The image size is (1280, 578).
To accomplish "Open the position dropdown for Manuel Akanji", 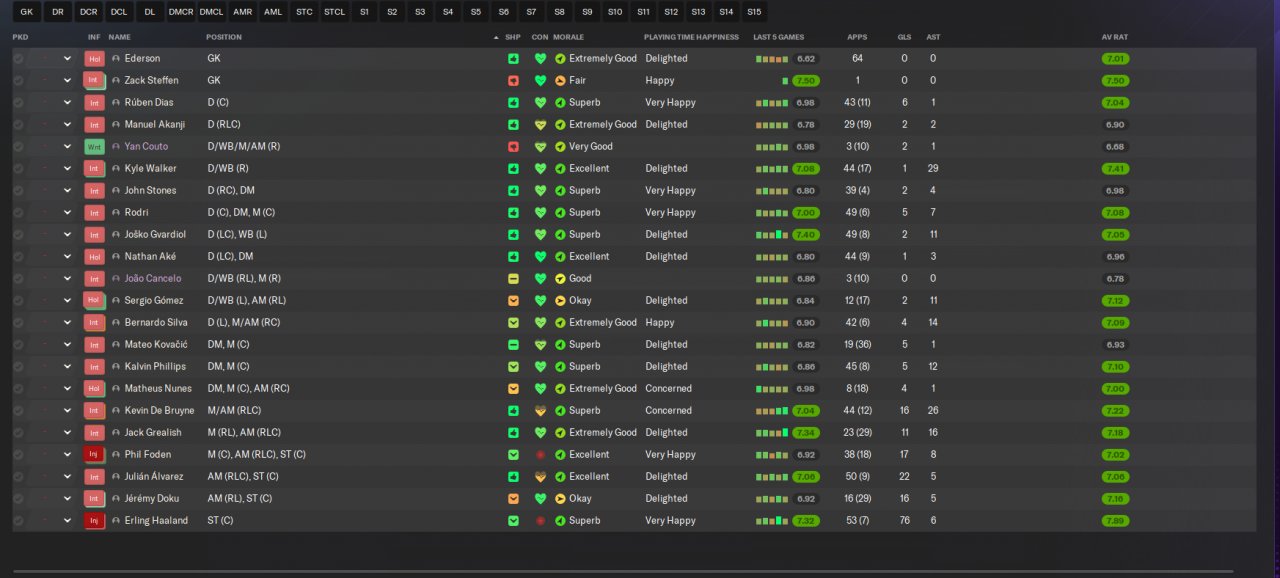I will (67, 124).
